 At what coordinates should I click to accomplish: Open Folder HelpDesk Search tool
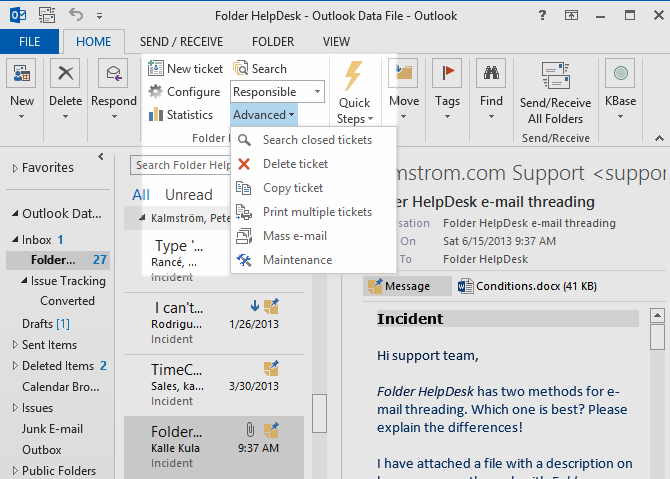coord(260,68)
